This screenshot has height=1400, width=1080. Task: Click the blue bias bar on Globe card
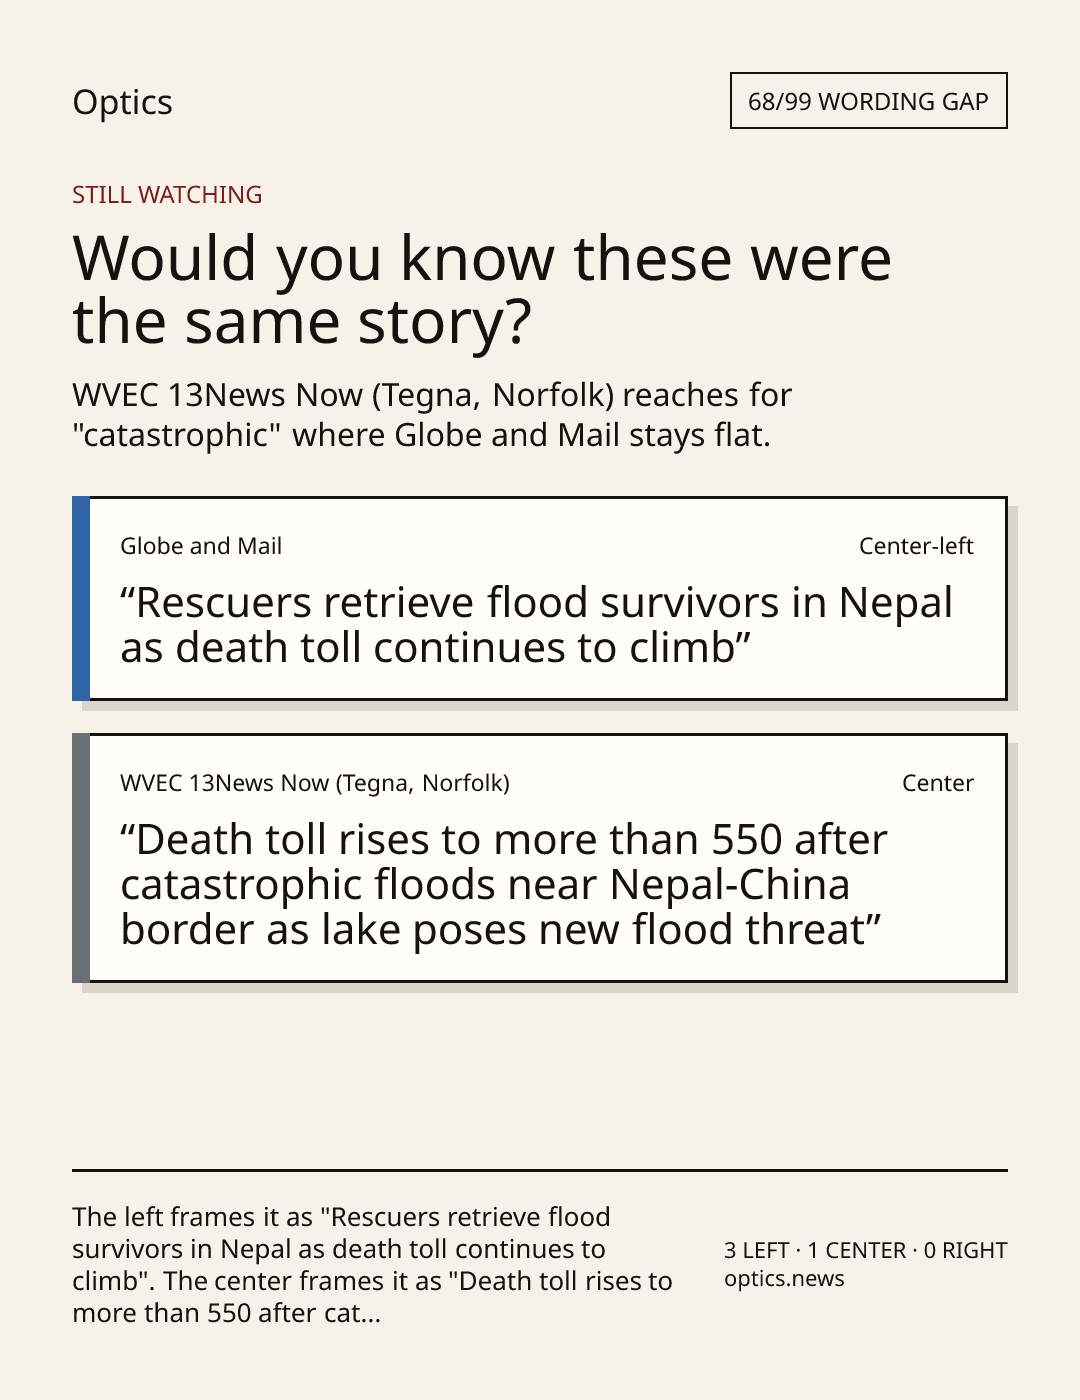(81, 598)
